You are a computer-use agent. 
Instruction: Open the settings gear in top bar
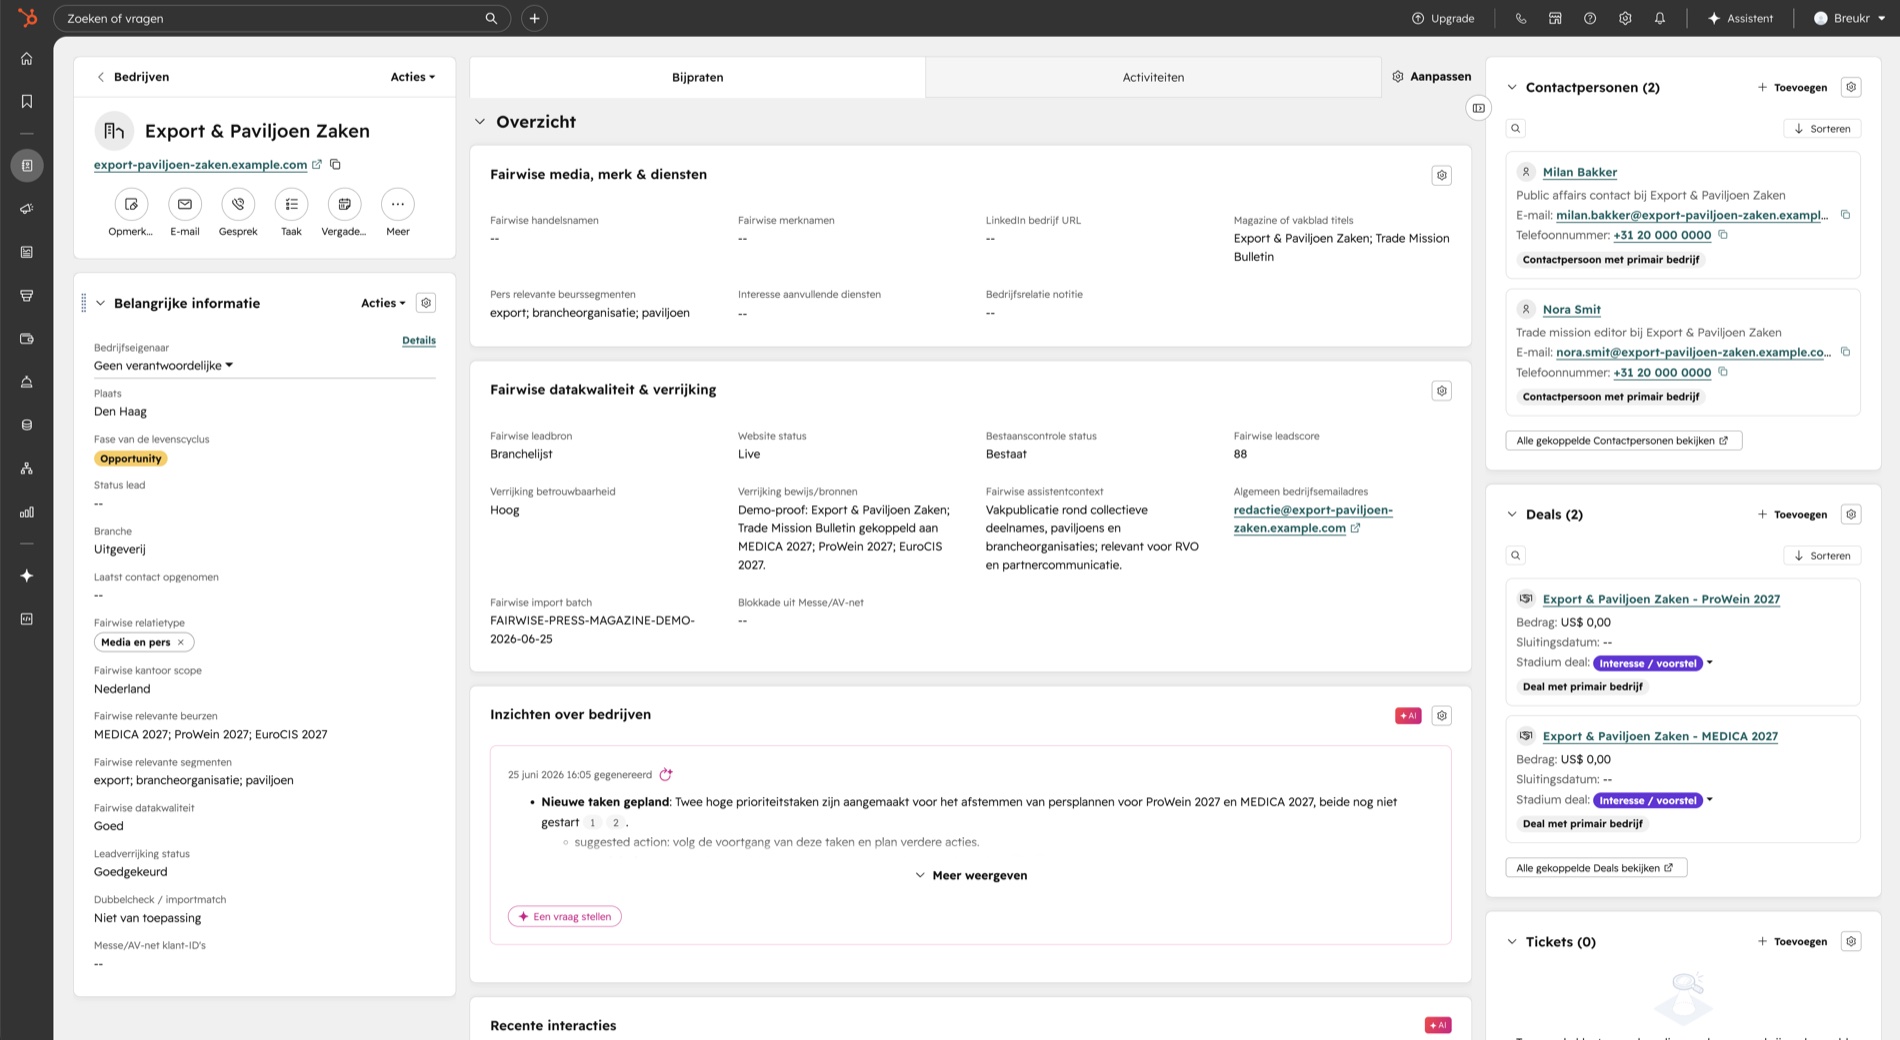coord(1625,18)
